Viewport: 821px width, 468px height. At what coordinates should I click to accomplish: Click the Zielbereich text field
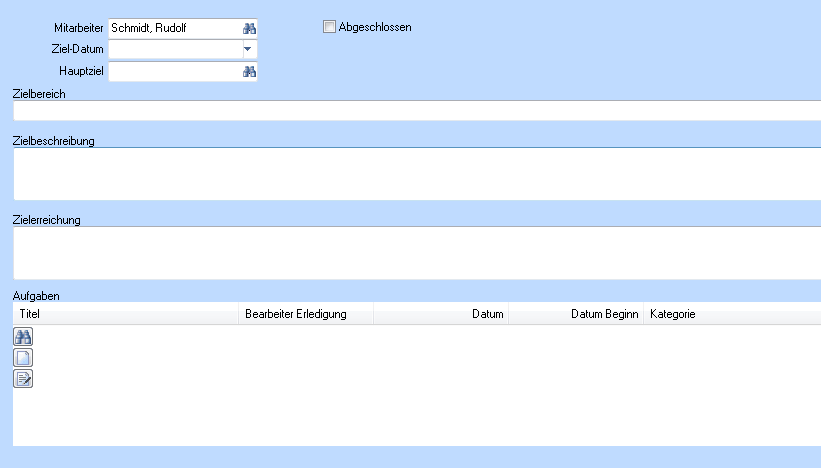tap(417, 110)
